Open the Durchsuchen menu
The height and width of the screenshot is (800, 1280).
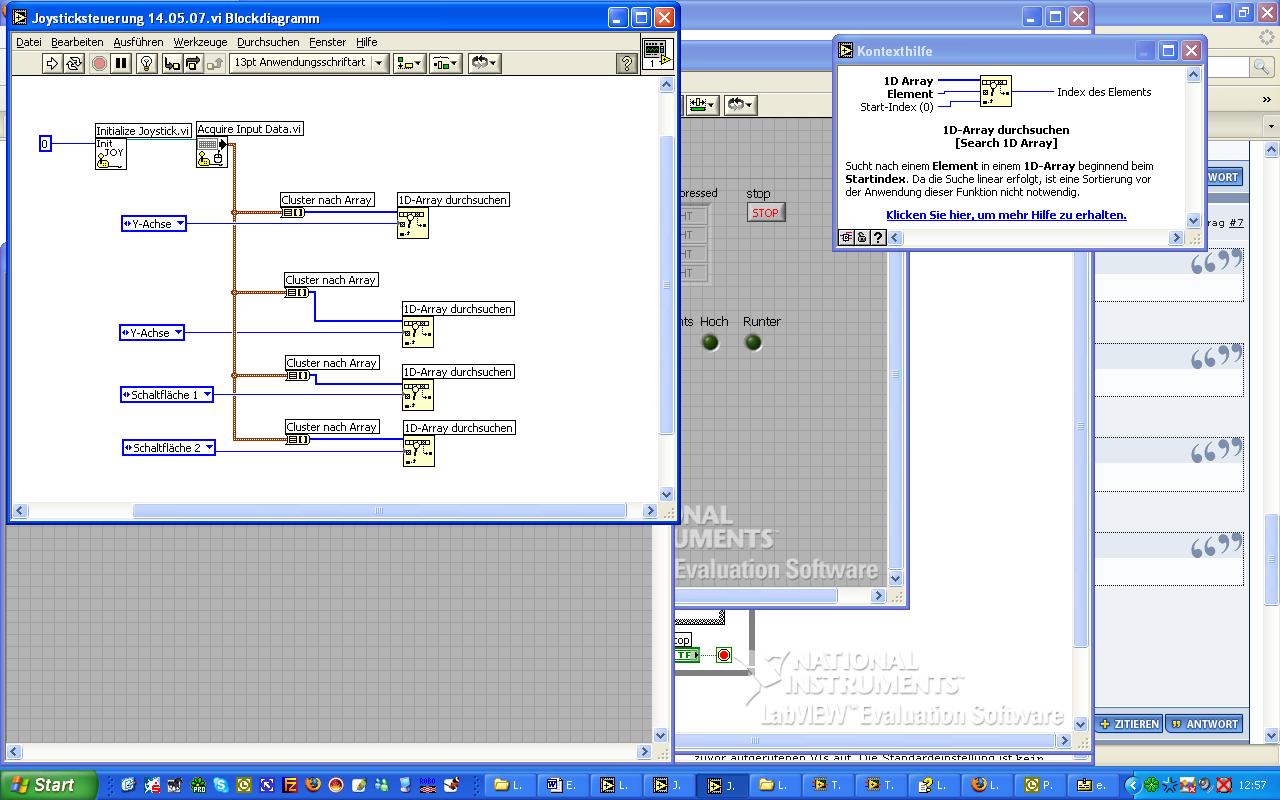click(268, 42)
